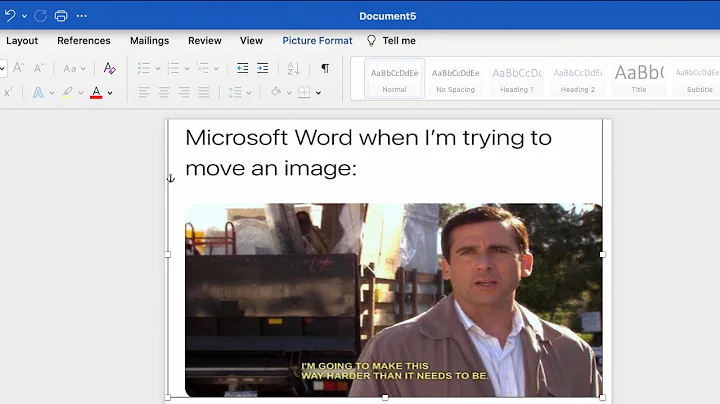
Task: Apply the Title style
Action: click(x=639, y=79)
